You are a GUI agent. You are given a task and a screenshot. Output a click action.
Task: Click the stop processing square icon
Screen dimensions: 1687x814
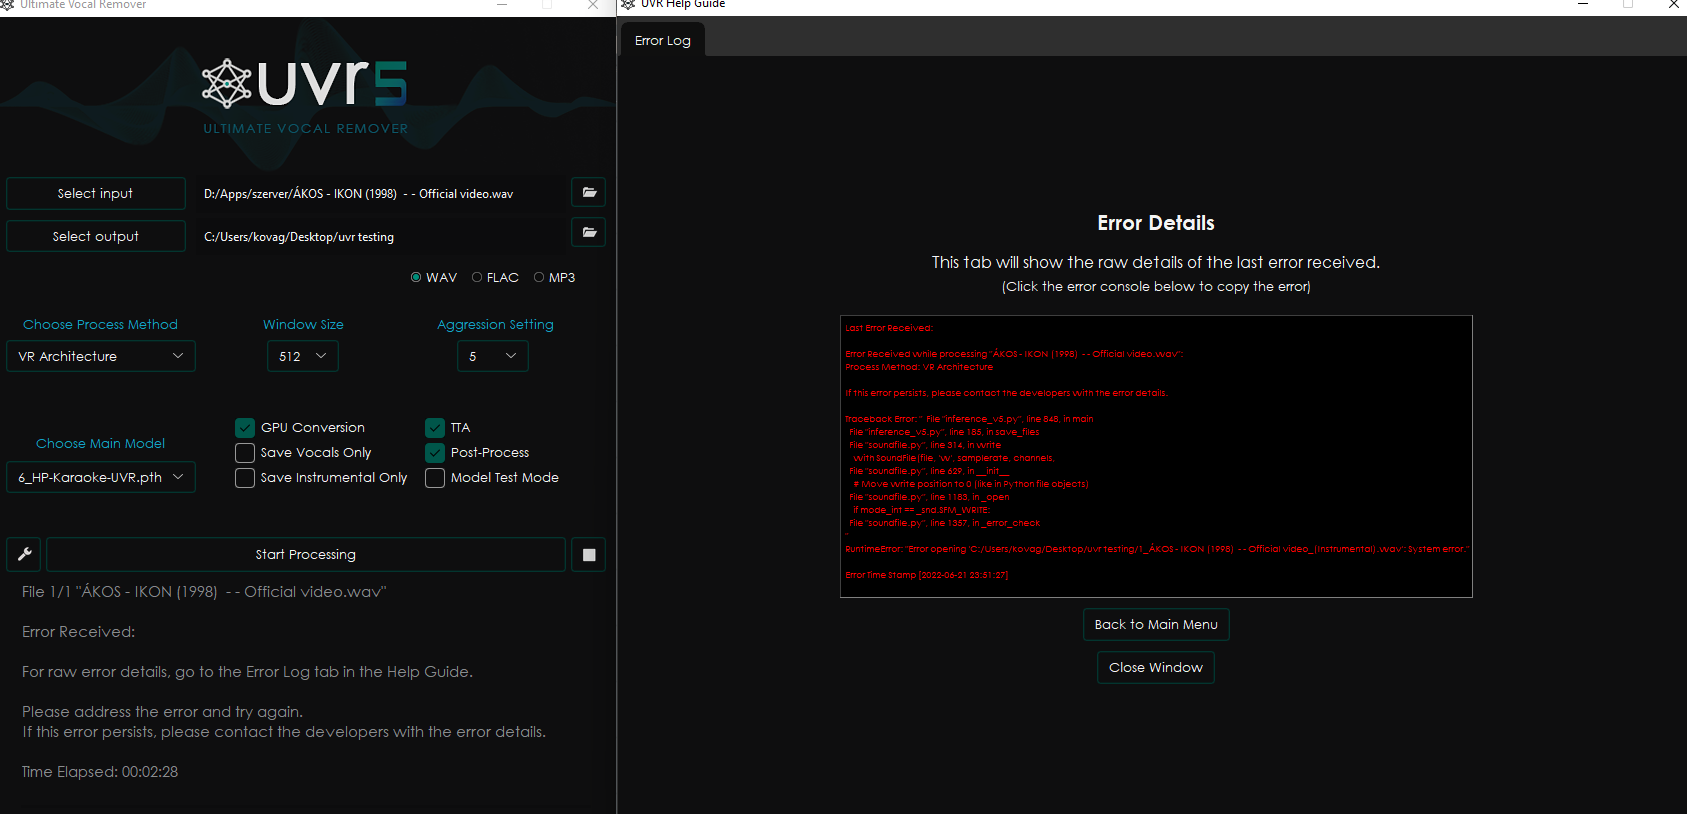coord(589,554)
